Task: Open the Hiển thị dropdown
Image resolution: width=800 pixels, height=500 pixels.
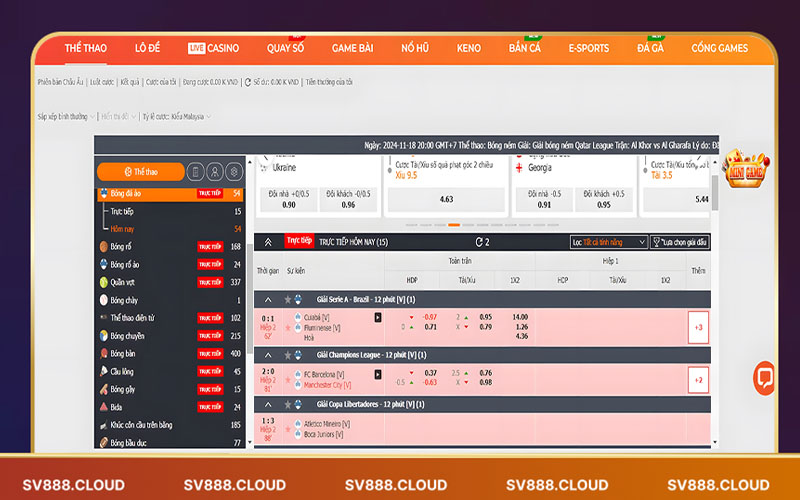Action: [x=118, y=117]
